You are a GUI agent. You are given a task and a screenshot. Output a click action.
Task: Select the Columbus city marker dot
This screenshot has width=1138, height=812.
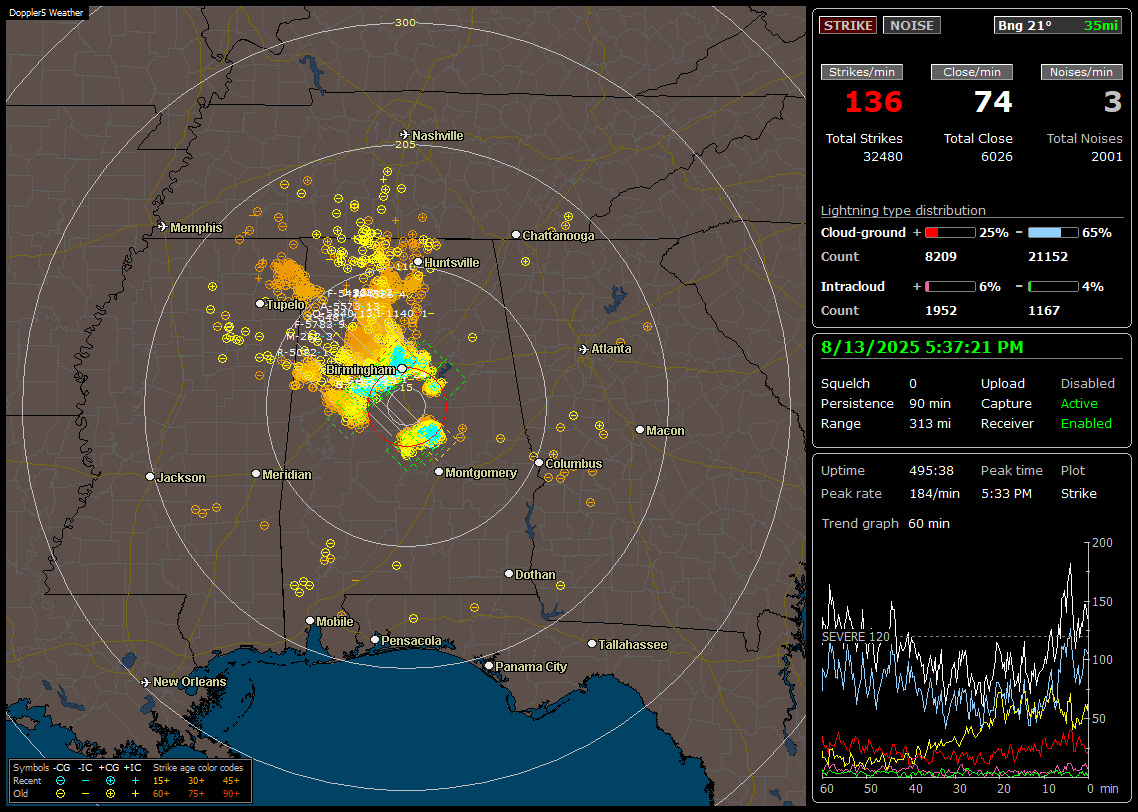pos(539,462)
